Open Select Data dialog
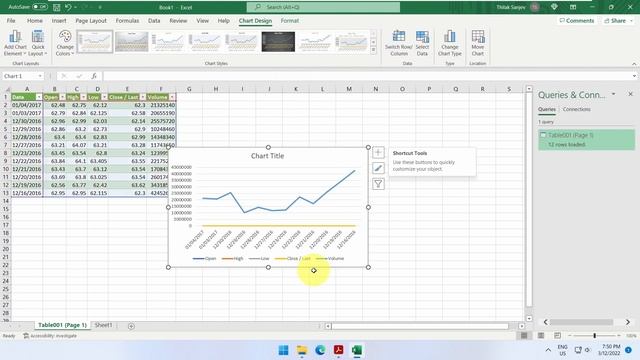640x360 pixels. pos(422,43)
